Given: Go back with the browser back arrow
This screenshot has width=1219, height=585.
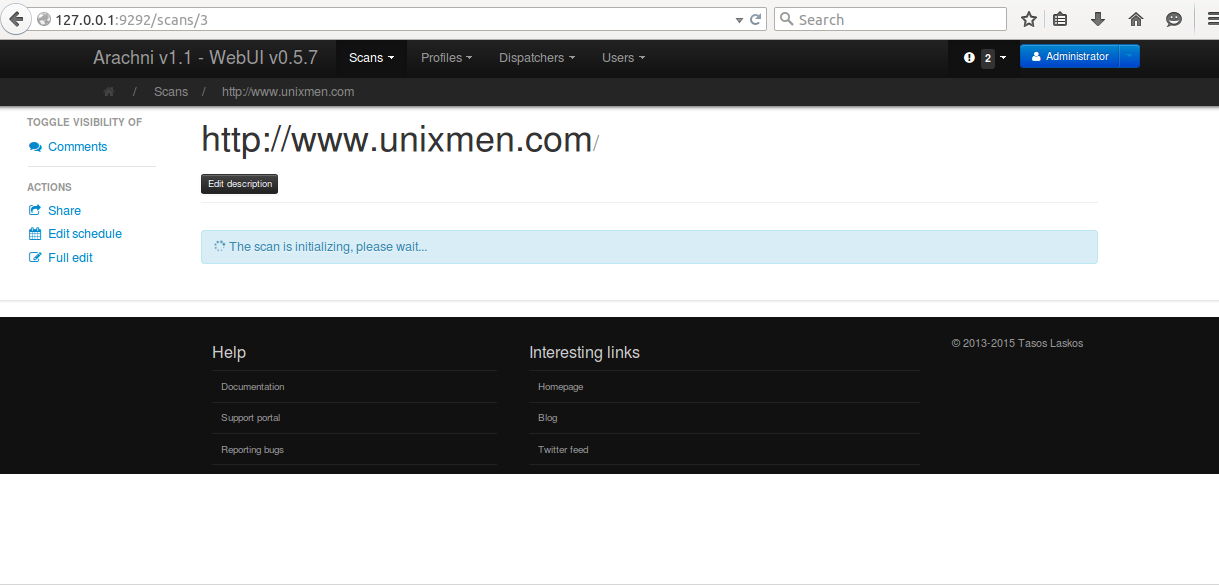Looking at the screenshot, I should (x=16, y=19).
